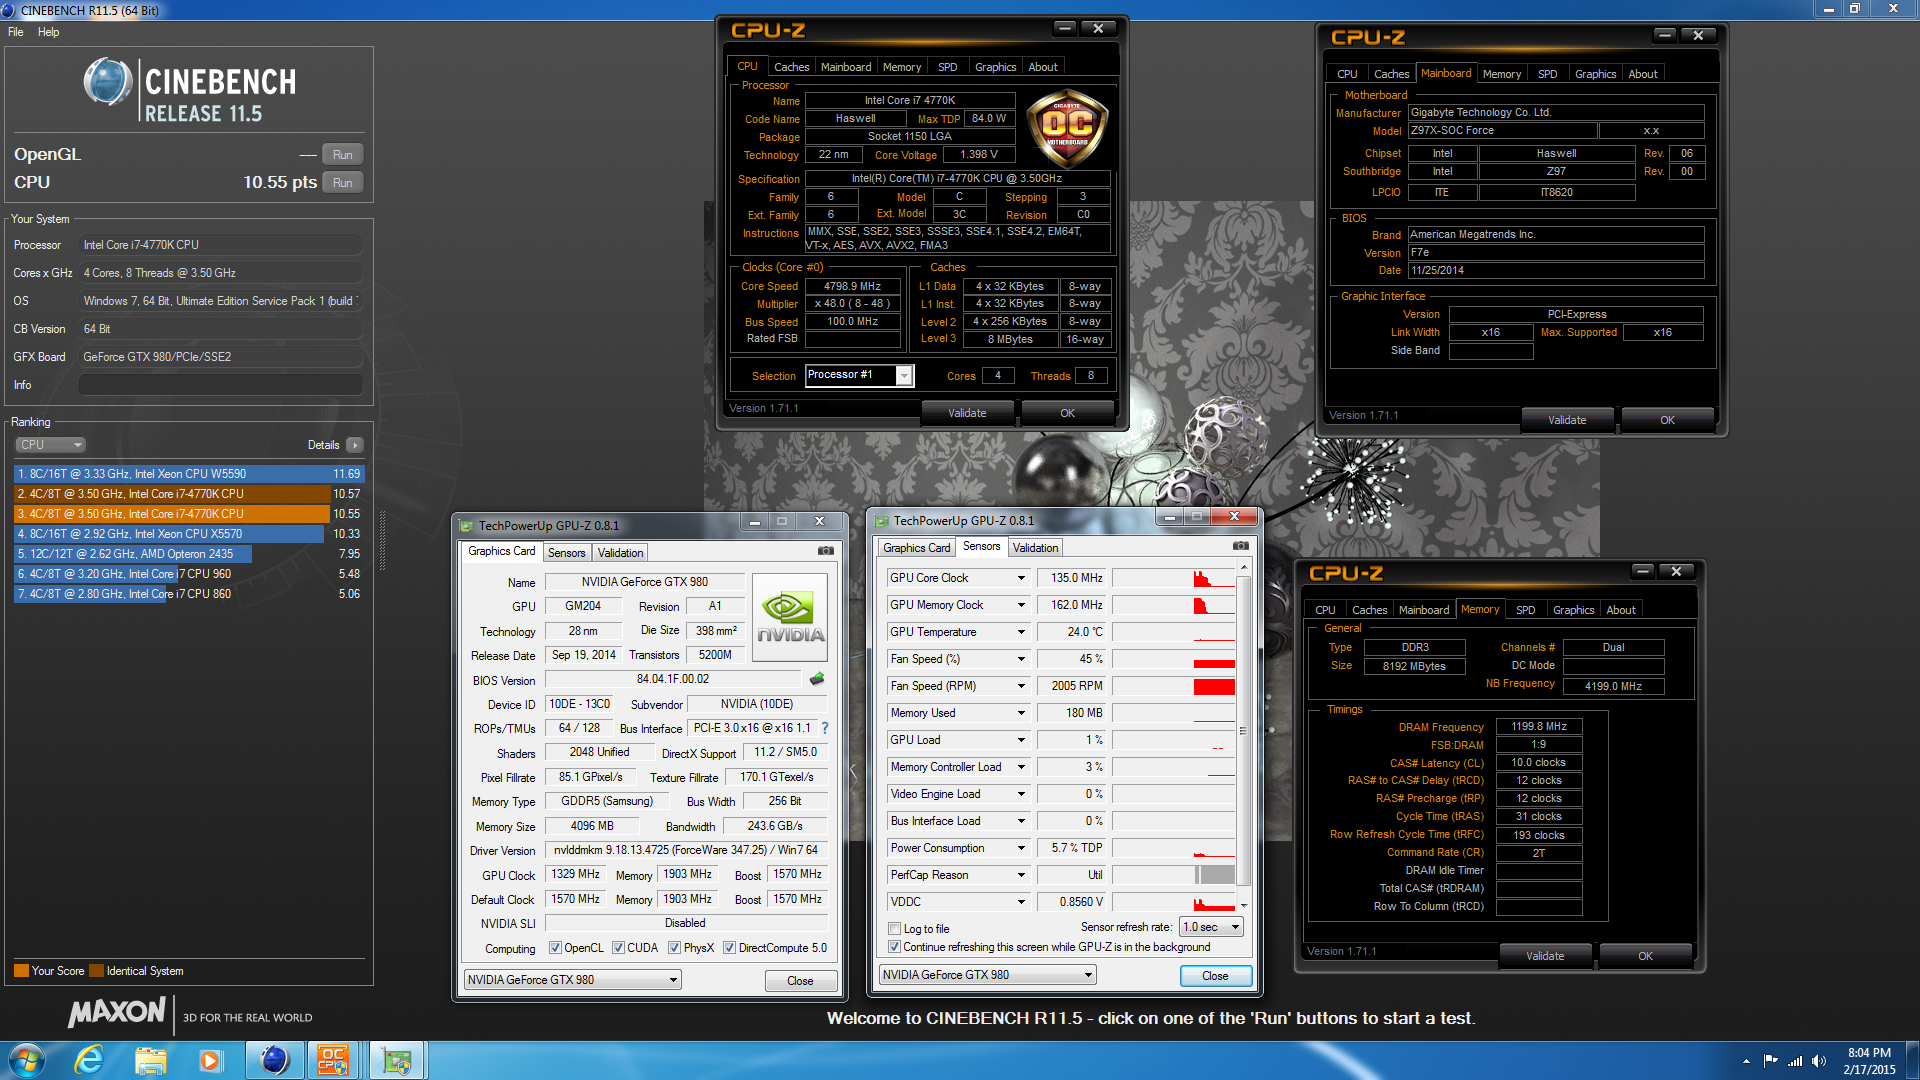Click the volume speaker icon in the tray
The width and height of the screenshot is (1920, 1080).
[1818, 1061]
